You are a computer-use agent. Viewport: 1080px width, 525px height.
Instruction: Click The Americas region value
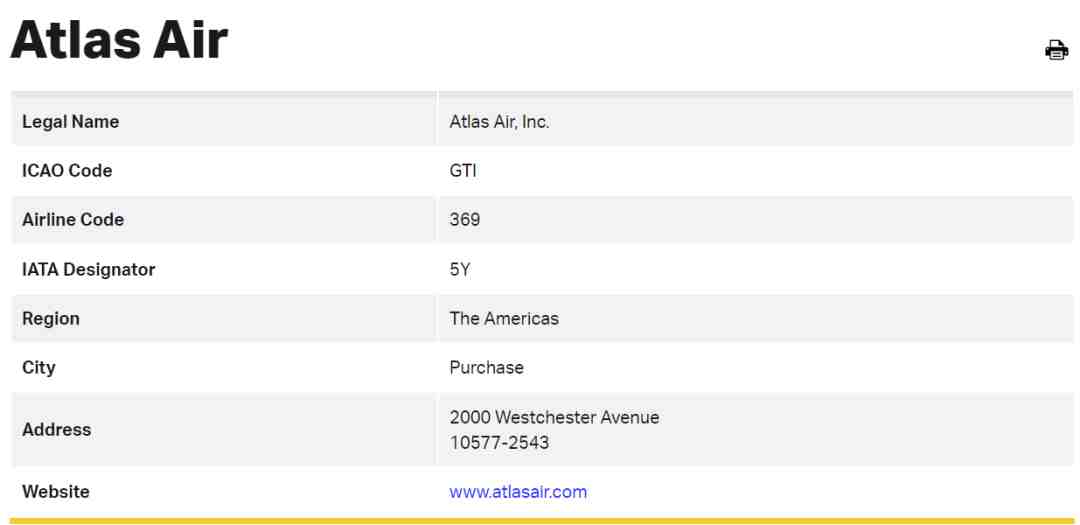click(504, 318)
